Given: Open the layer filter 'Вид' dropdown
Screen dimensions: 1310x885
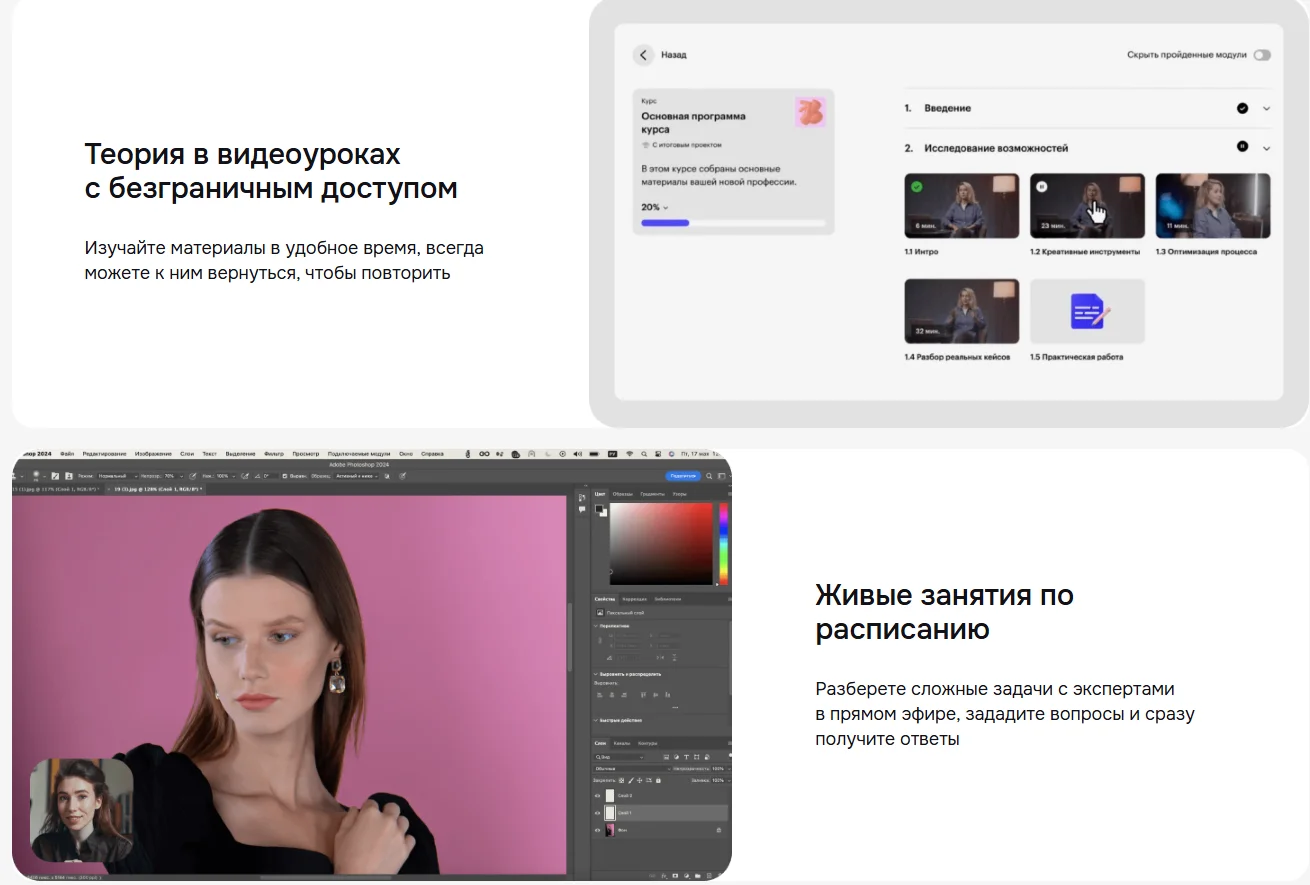Looking at the screenshot, I should click(620, 757).
